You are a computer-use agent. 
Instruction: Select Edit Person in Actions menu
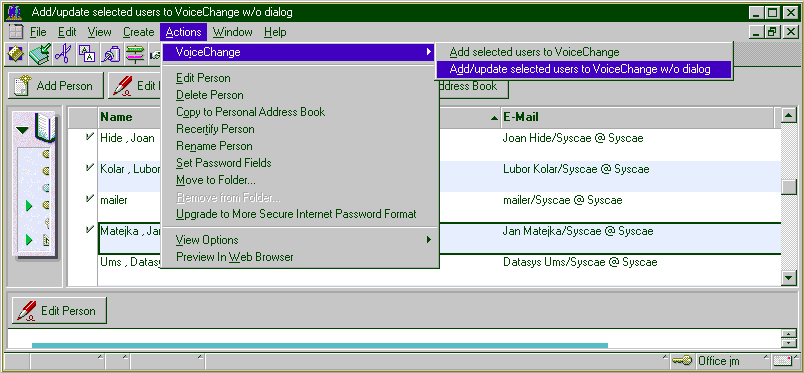click(203, 78)
